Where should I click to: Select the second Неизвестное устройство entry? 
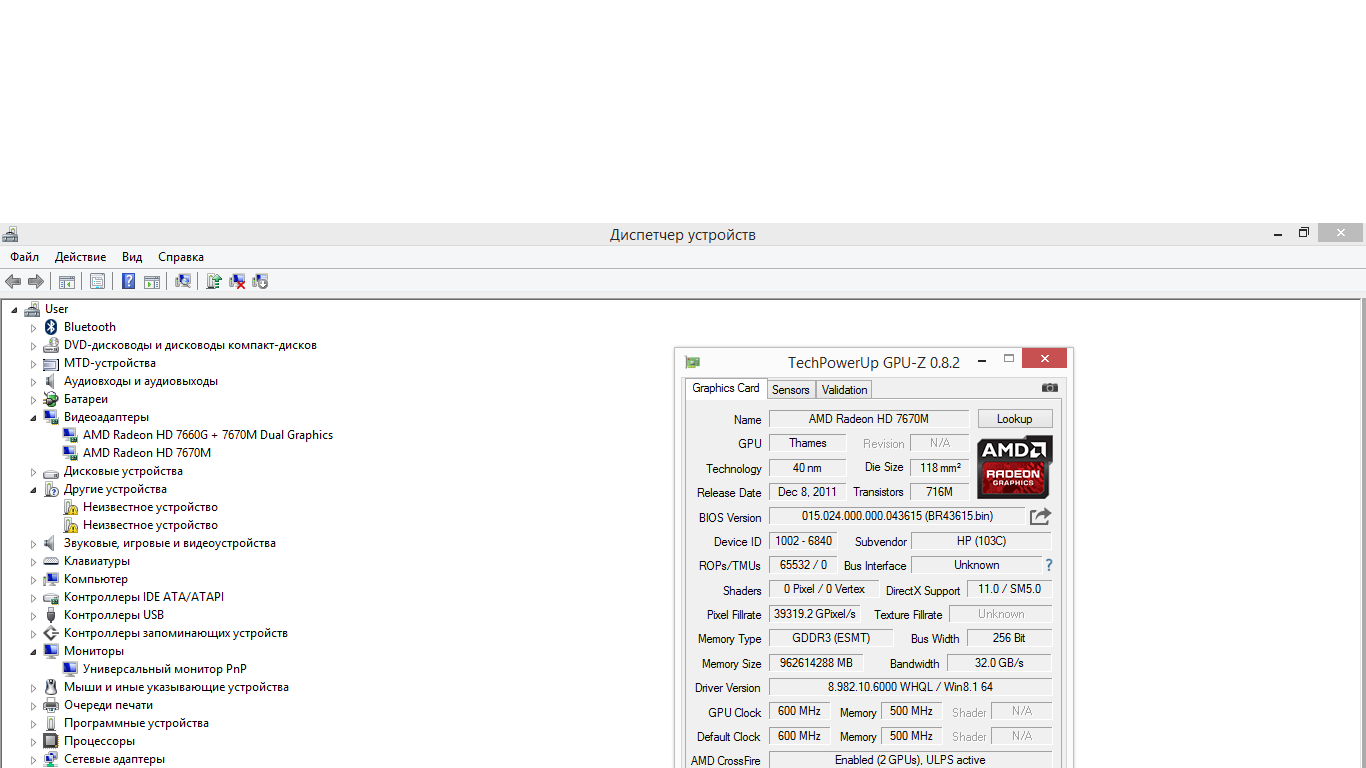(150, 525)
